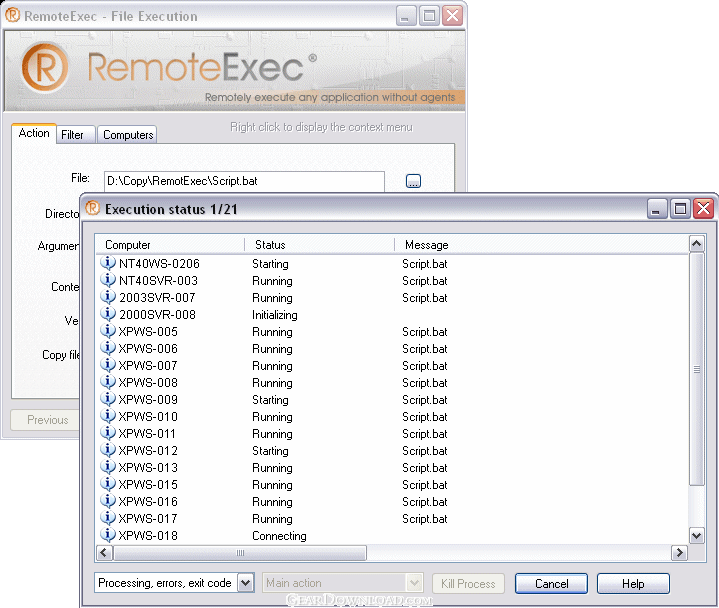Screen dimensions: 719x608
Task: Click the info icon next to XPWS-018
Action: coord(109,535)
